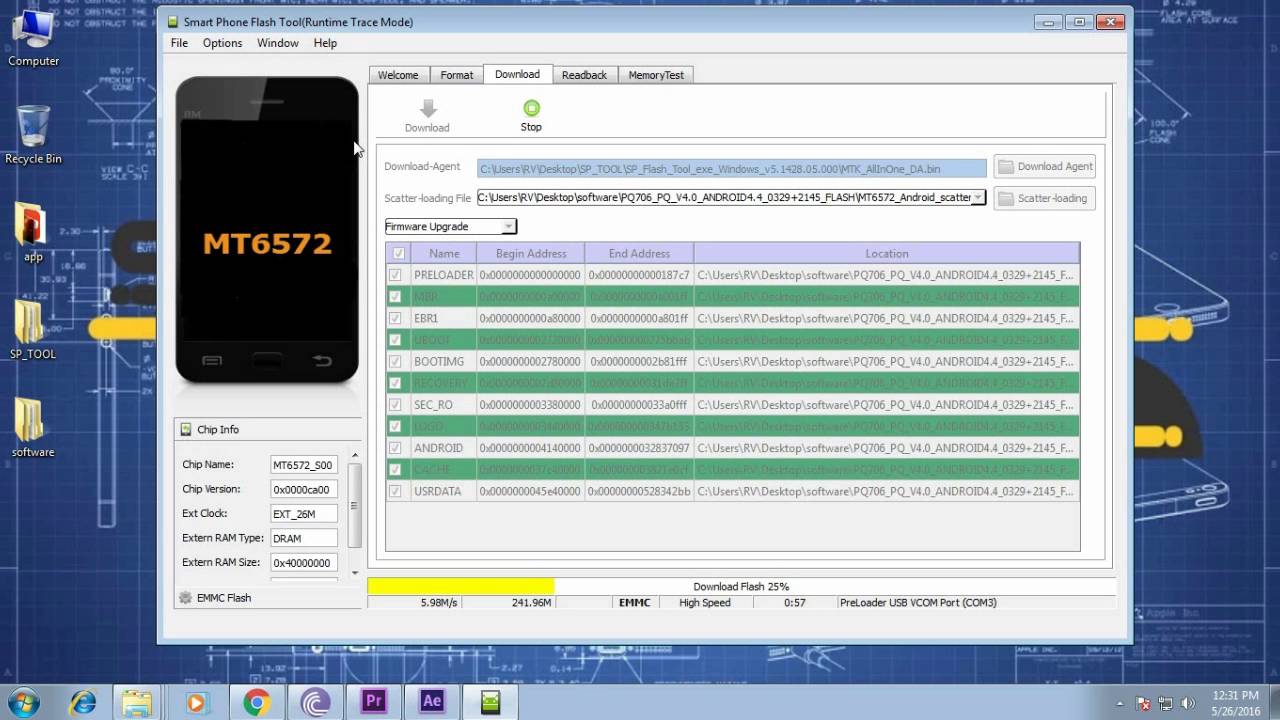Toggle the EBR1 checkbox

396,318
